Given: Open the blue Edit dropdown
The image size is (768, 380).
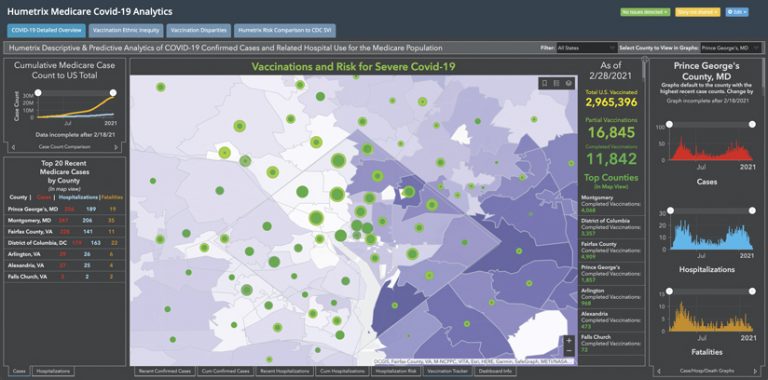Looking at the screenshot, I should [737, 12].
